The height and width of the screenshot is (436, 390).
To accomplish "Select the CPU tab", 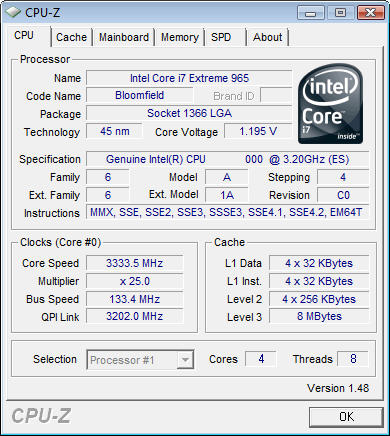I will [x=24, y=35].
